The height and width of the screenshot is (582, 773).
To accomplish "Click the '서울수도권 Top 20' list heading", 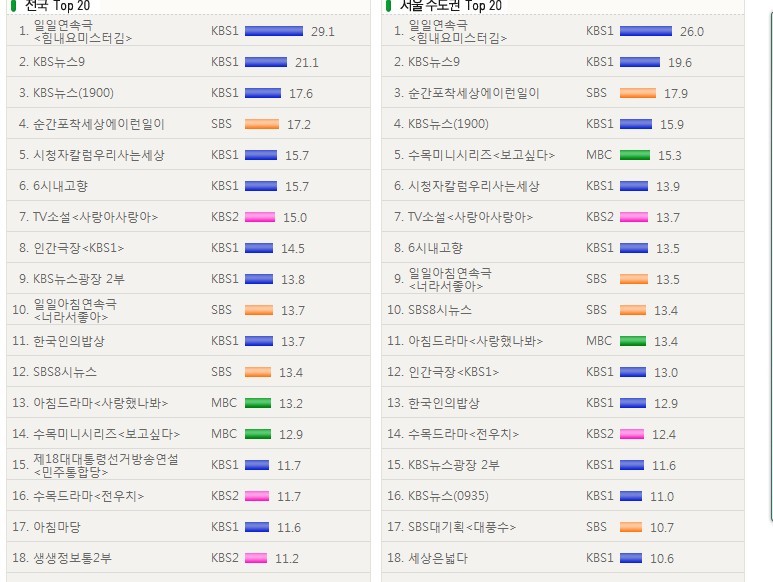I will 450,6.
